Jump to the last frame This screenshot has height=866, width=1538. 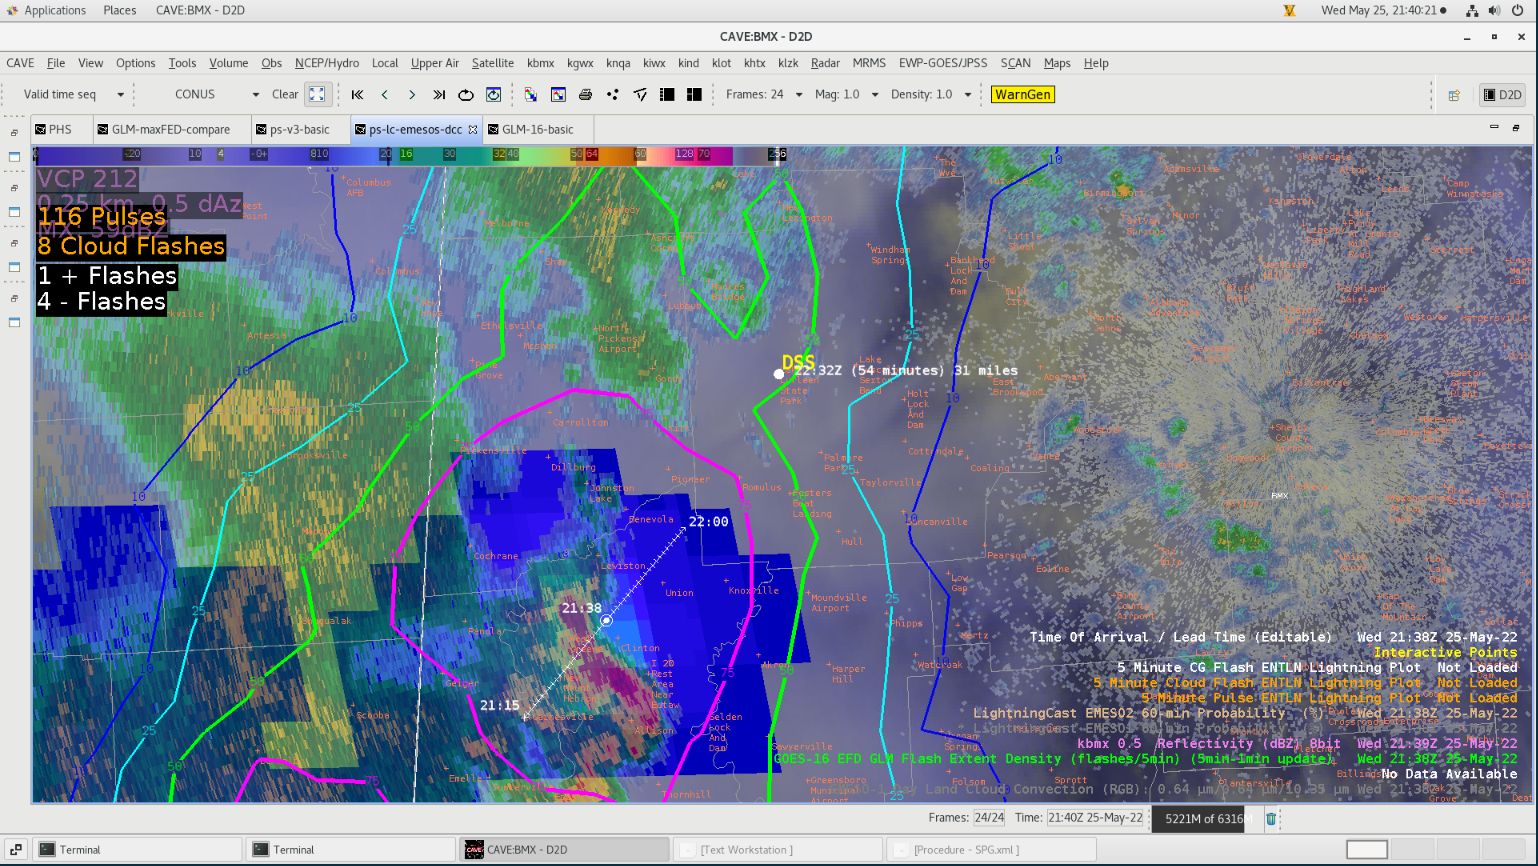(x=439, y=94)
